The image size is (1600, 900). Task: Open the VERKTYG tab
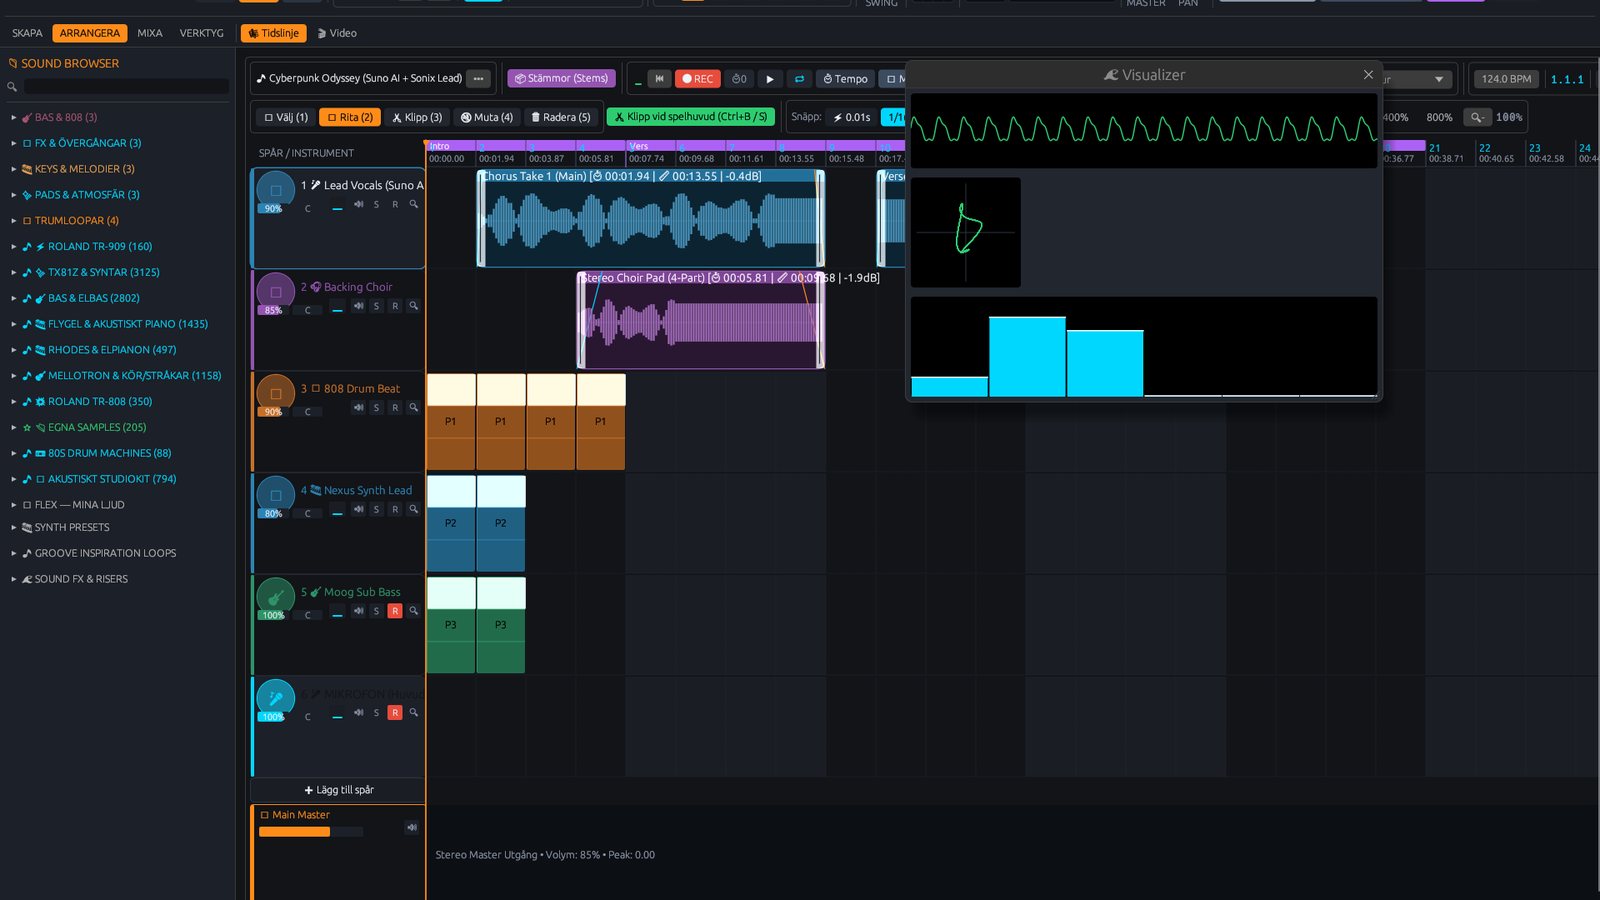pos(202,33)
